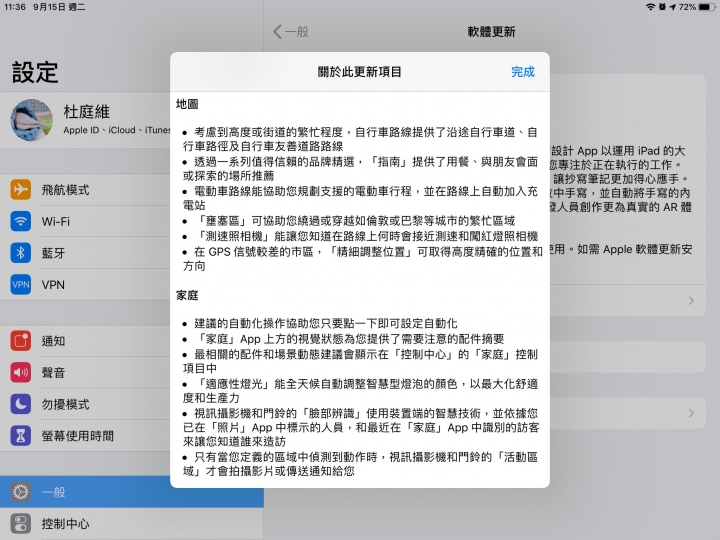720x540 pixels.
Task: Open the 勿擾模式 moon icon
Action: tap(21, 404)
